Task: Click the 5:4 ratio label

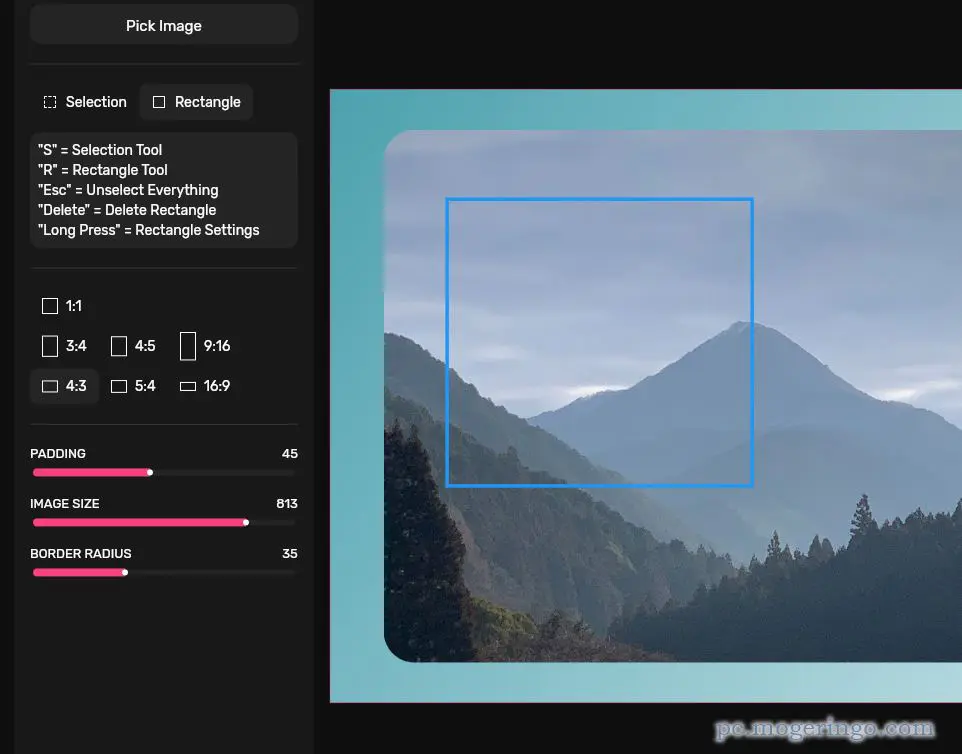Action: pos(145,386)
